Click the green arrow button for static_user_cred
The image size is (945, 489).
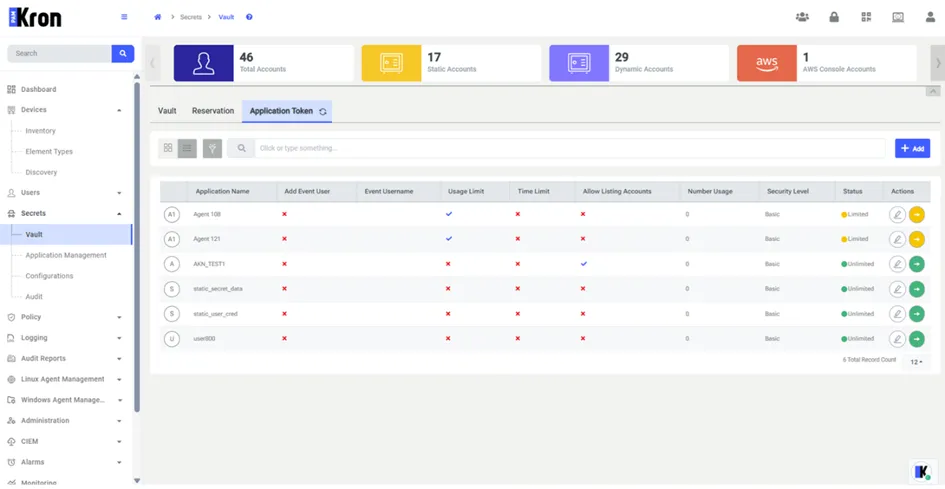tap(917, 314)
